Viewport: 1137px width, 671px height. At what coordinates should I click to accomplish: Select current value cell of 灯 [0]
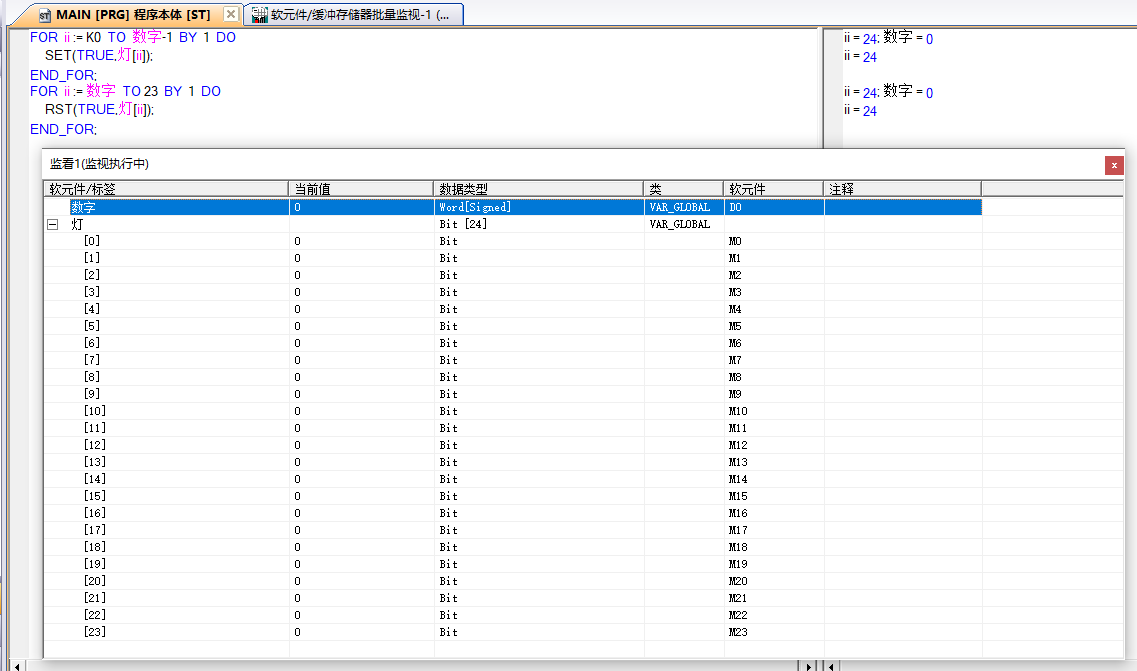(x=361, y=242)
